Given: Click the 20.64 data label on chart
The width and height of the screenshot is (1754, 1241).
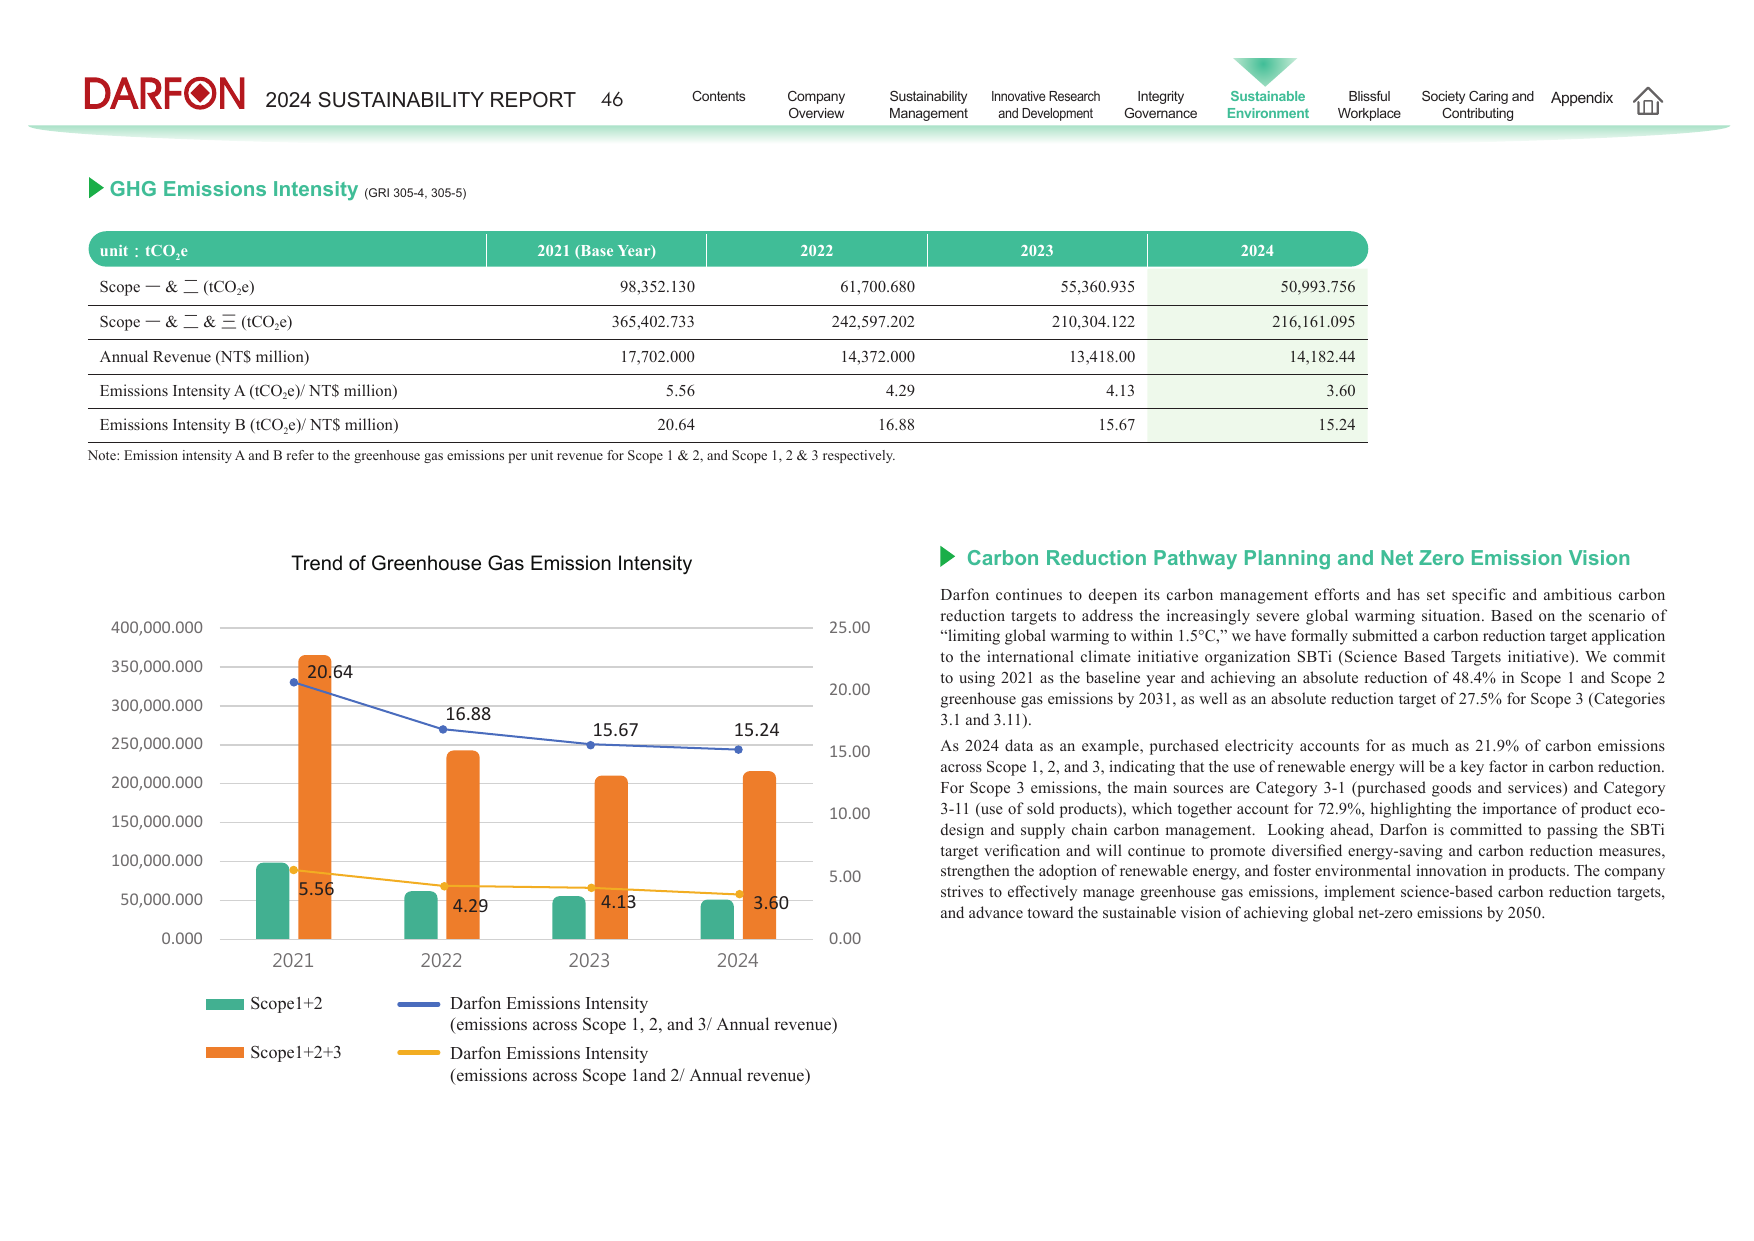Looking at the screenshot, I should (330, 672).
